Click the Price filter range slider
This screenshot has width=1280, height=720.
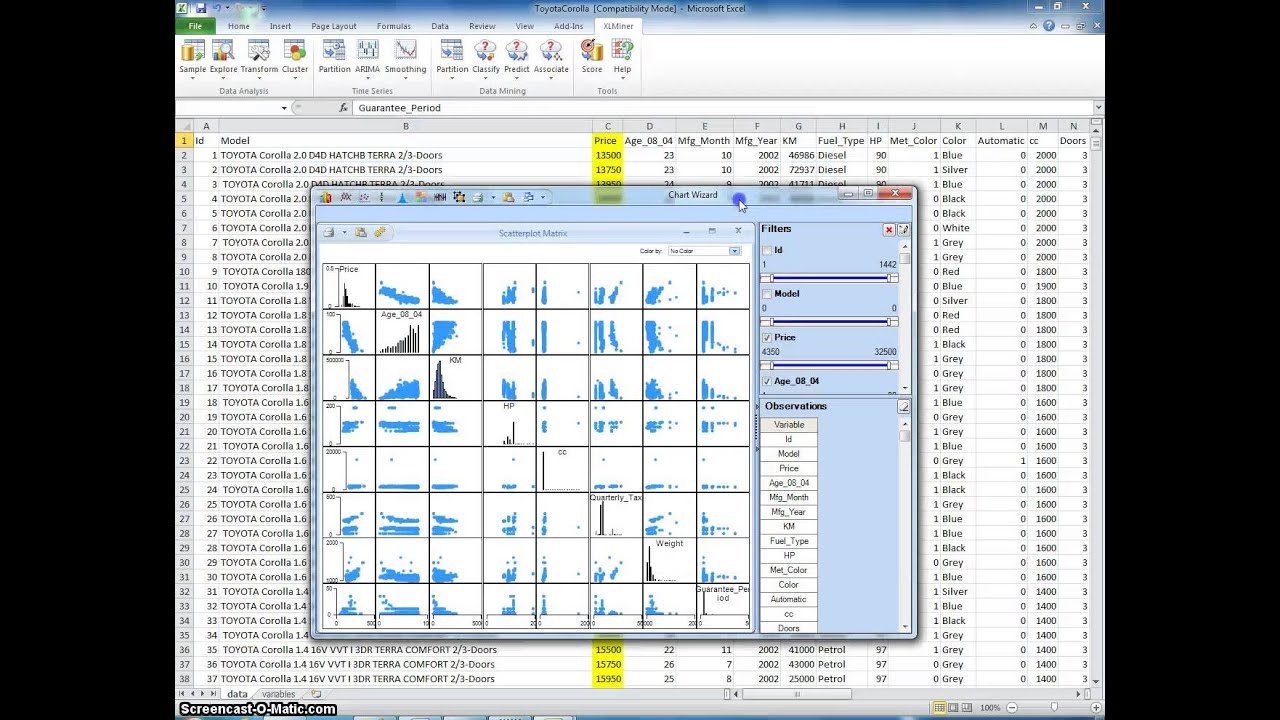click(x=829, y=365)
